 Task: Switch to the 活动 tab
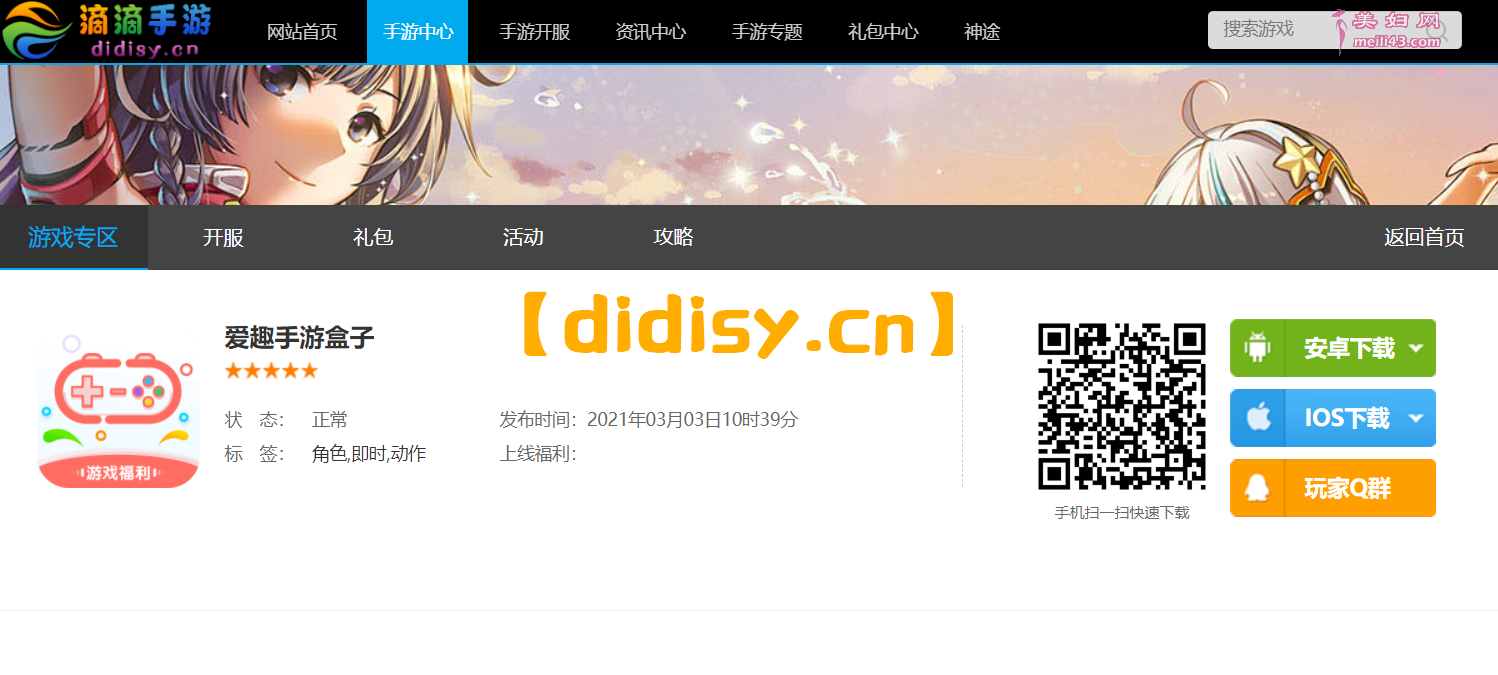click(x=523, y=238)
